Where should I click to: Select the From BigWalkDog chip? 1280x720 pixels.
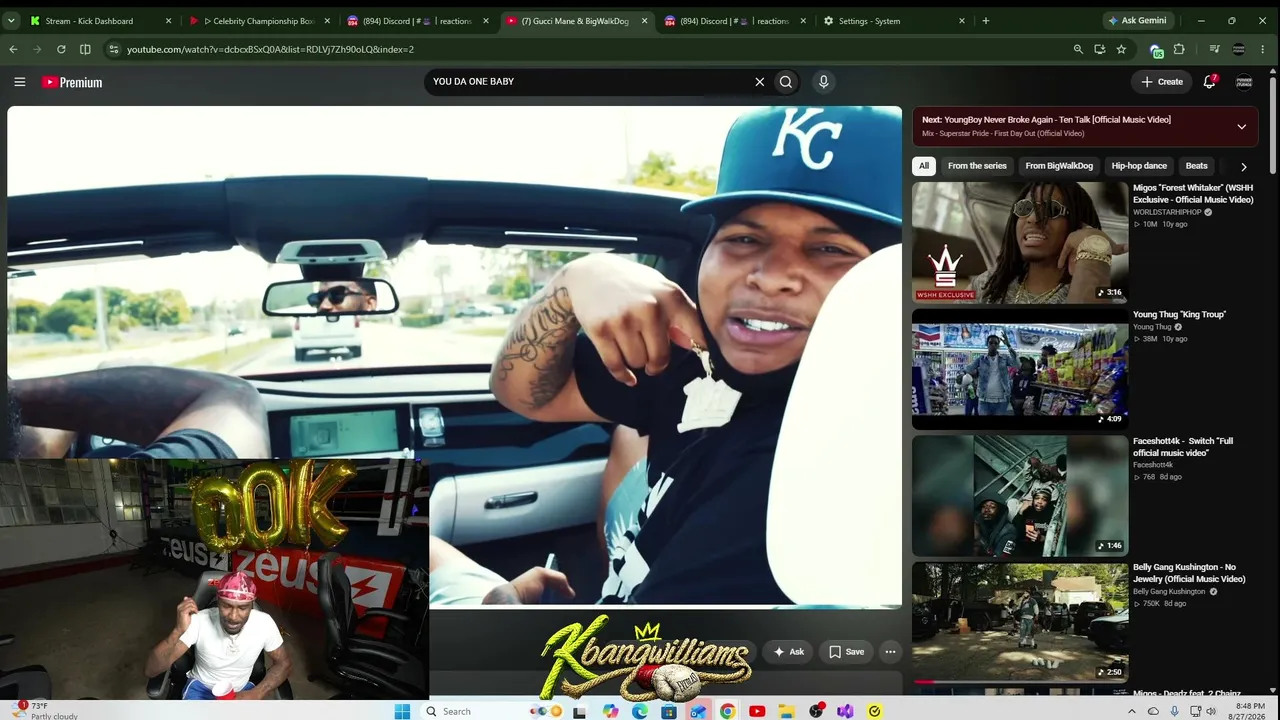click(x=1059, y=166)
